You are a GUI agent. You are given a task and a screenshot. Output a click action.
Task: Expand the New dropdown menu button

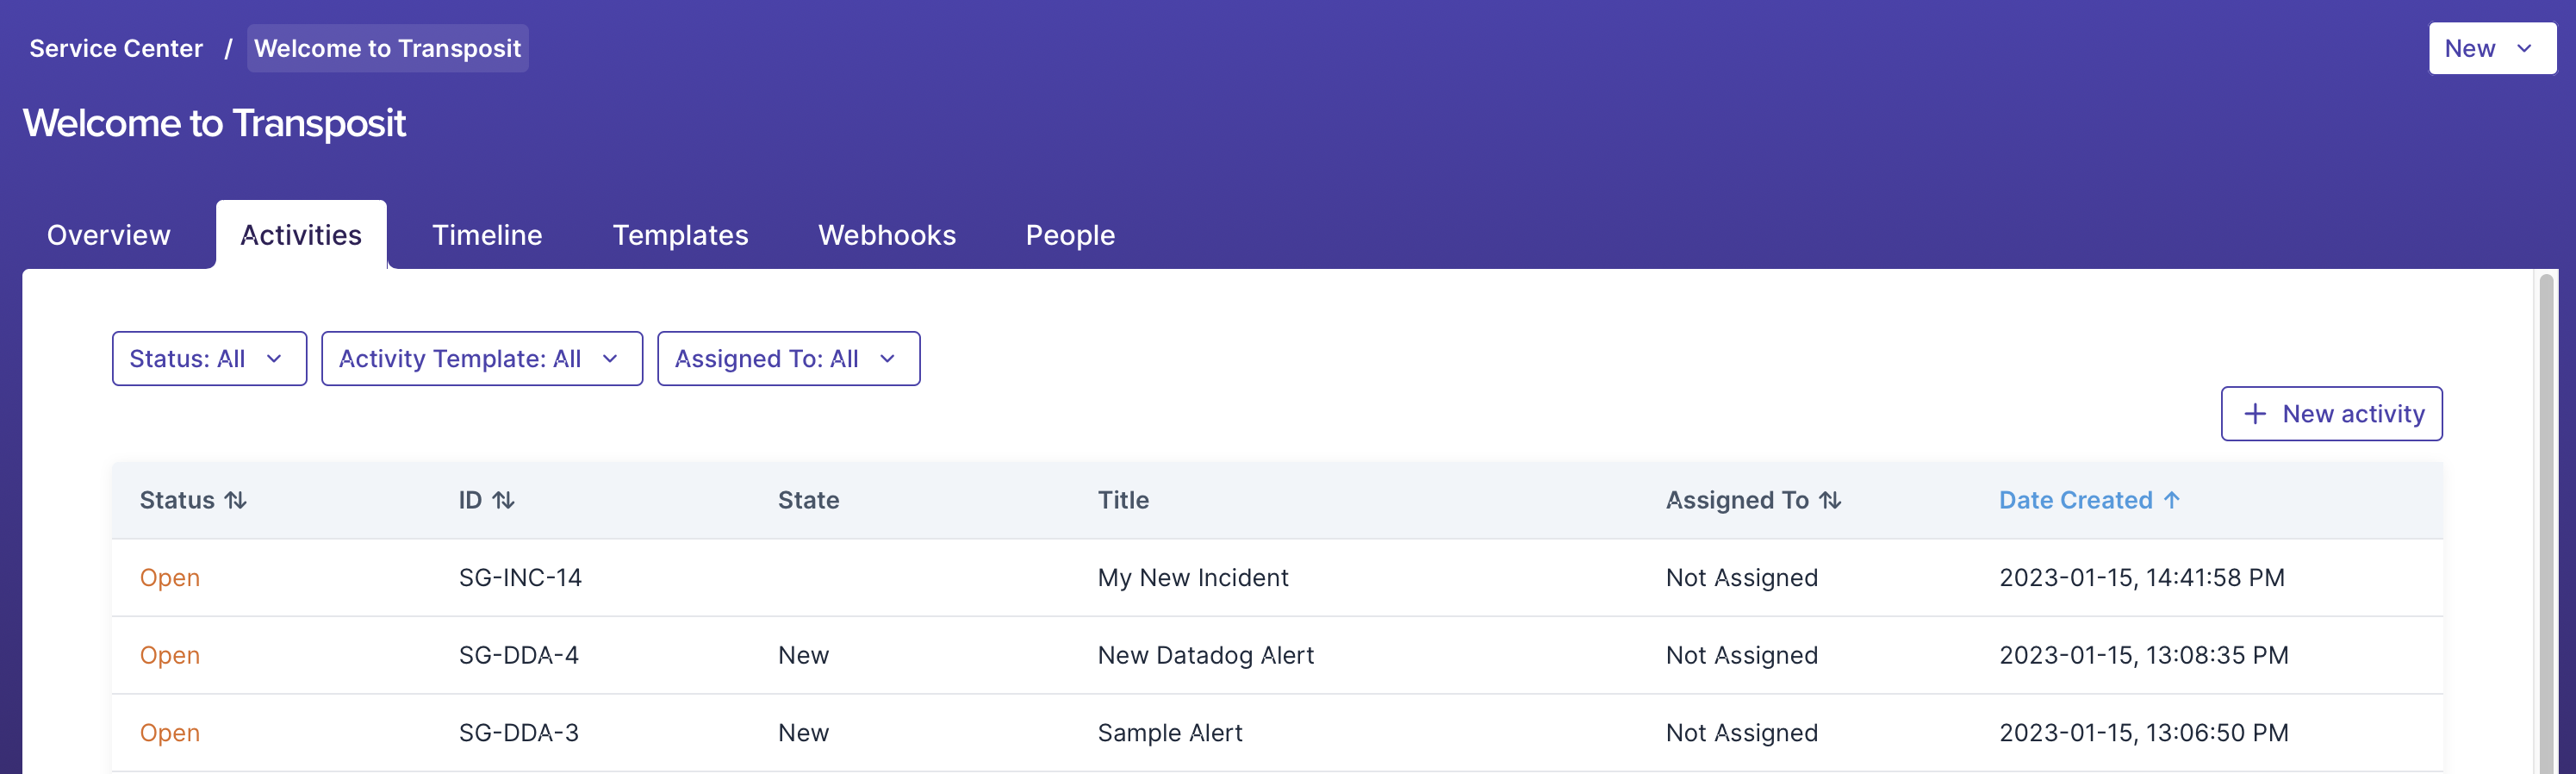coord(2491,48)
